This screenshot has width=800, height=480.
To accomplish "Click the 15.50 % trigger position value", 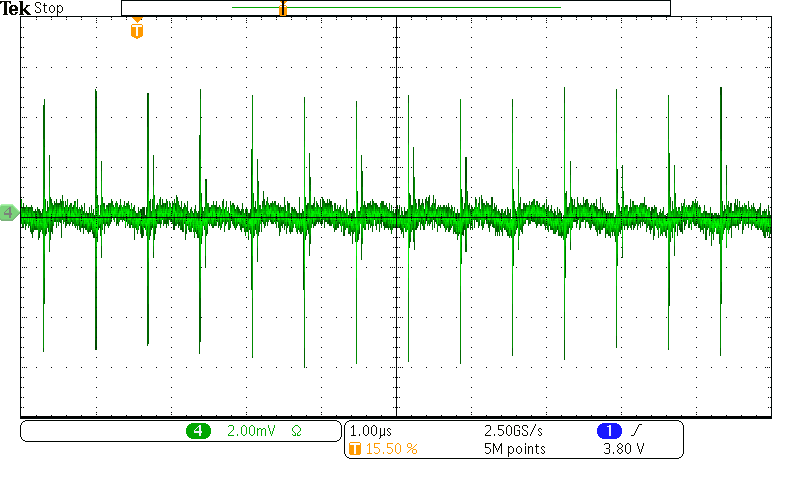I will (390, 449).
